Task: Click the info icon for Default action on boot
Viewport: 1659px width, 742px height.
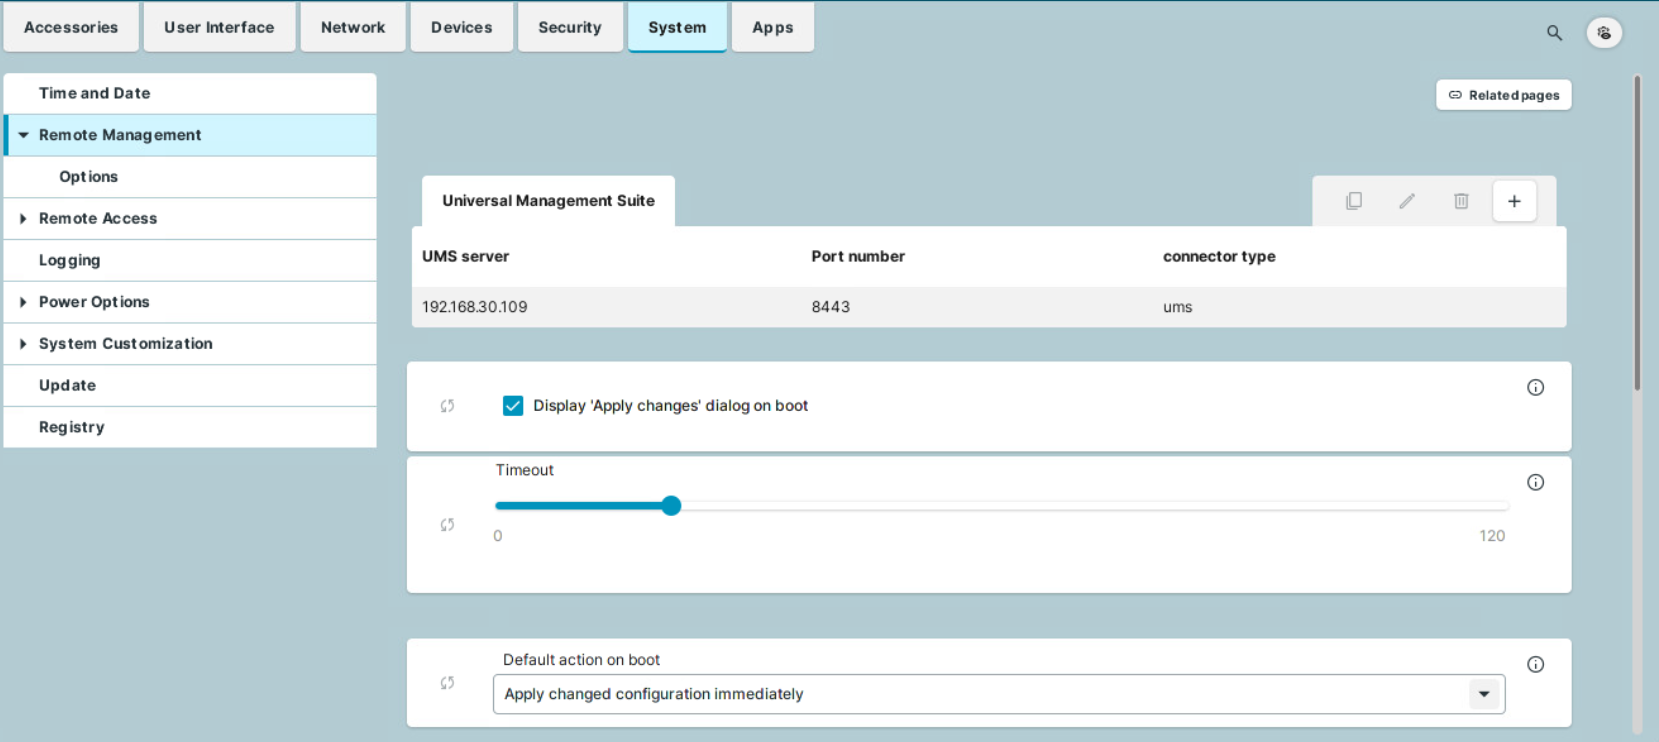Action: [x=1535, y=665]
